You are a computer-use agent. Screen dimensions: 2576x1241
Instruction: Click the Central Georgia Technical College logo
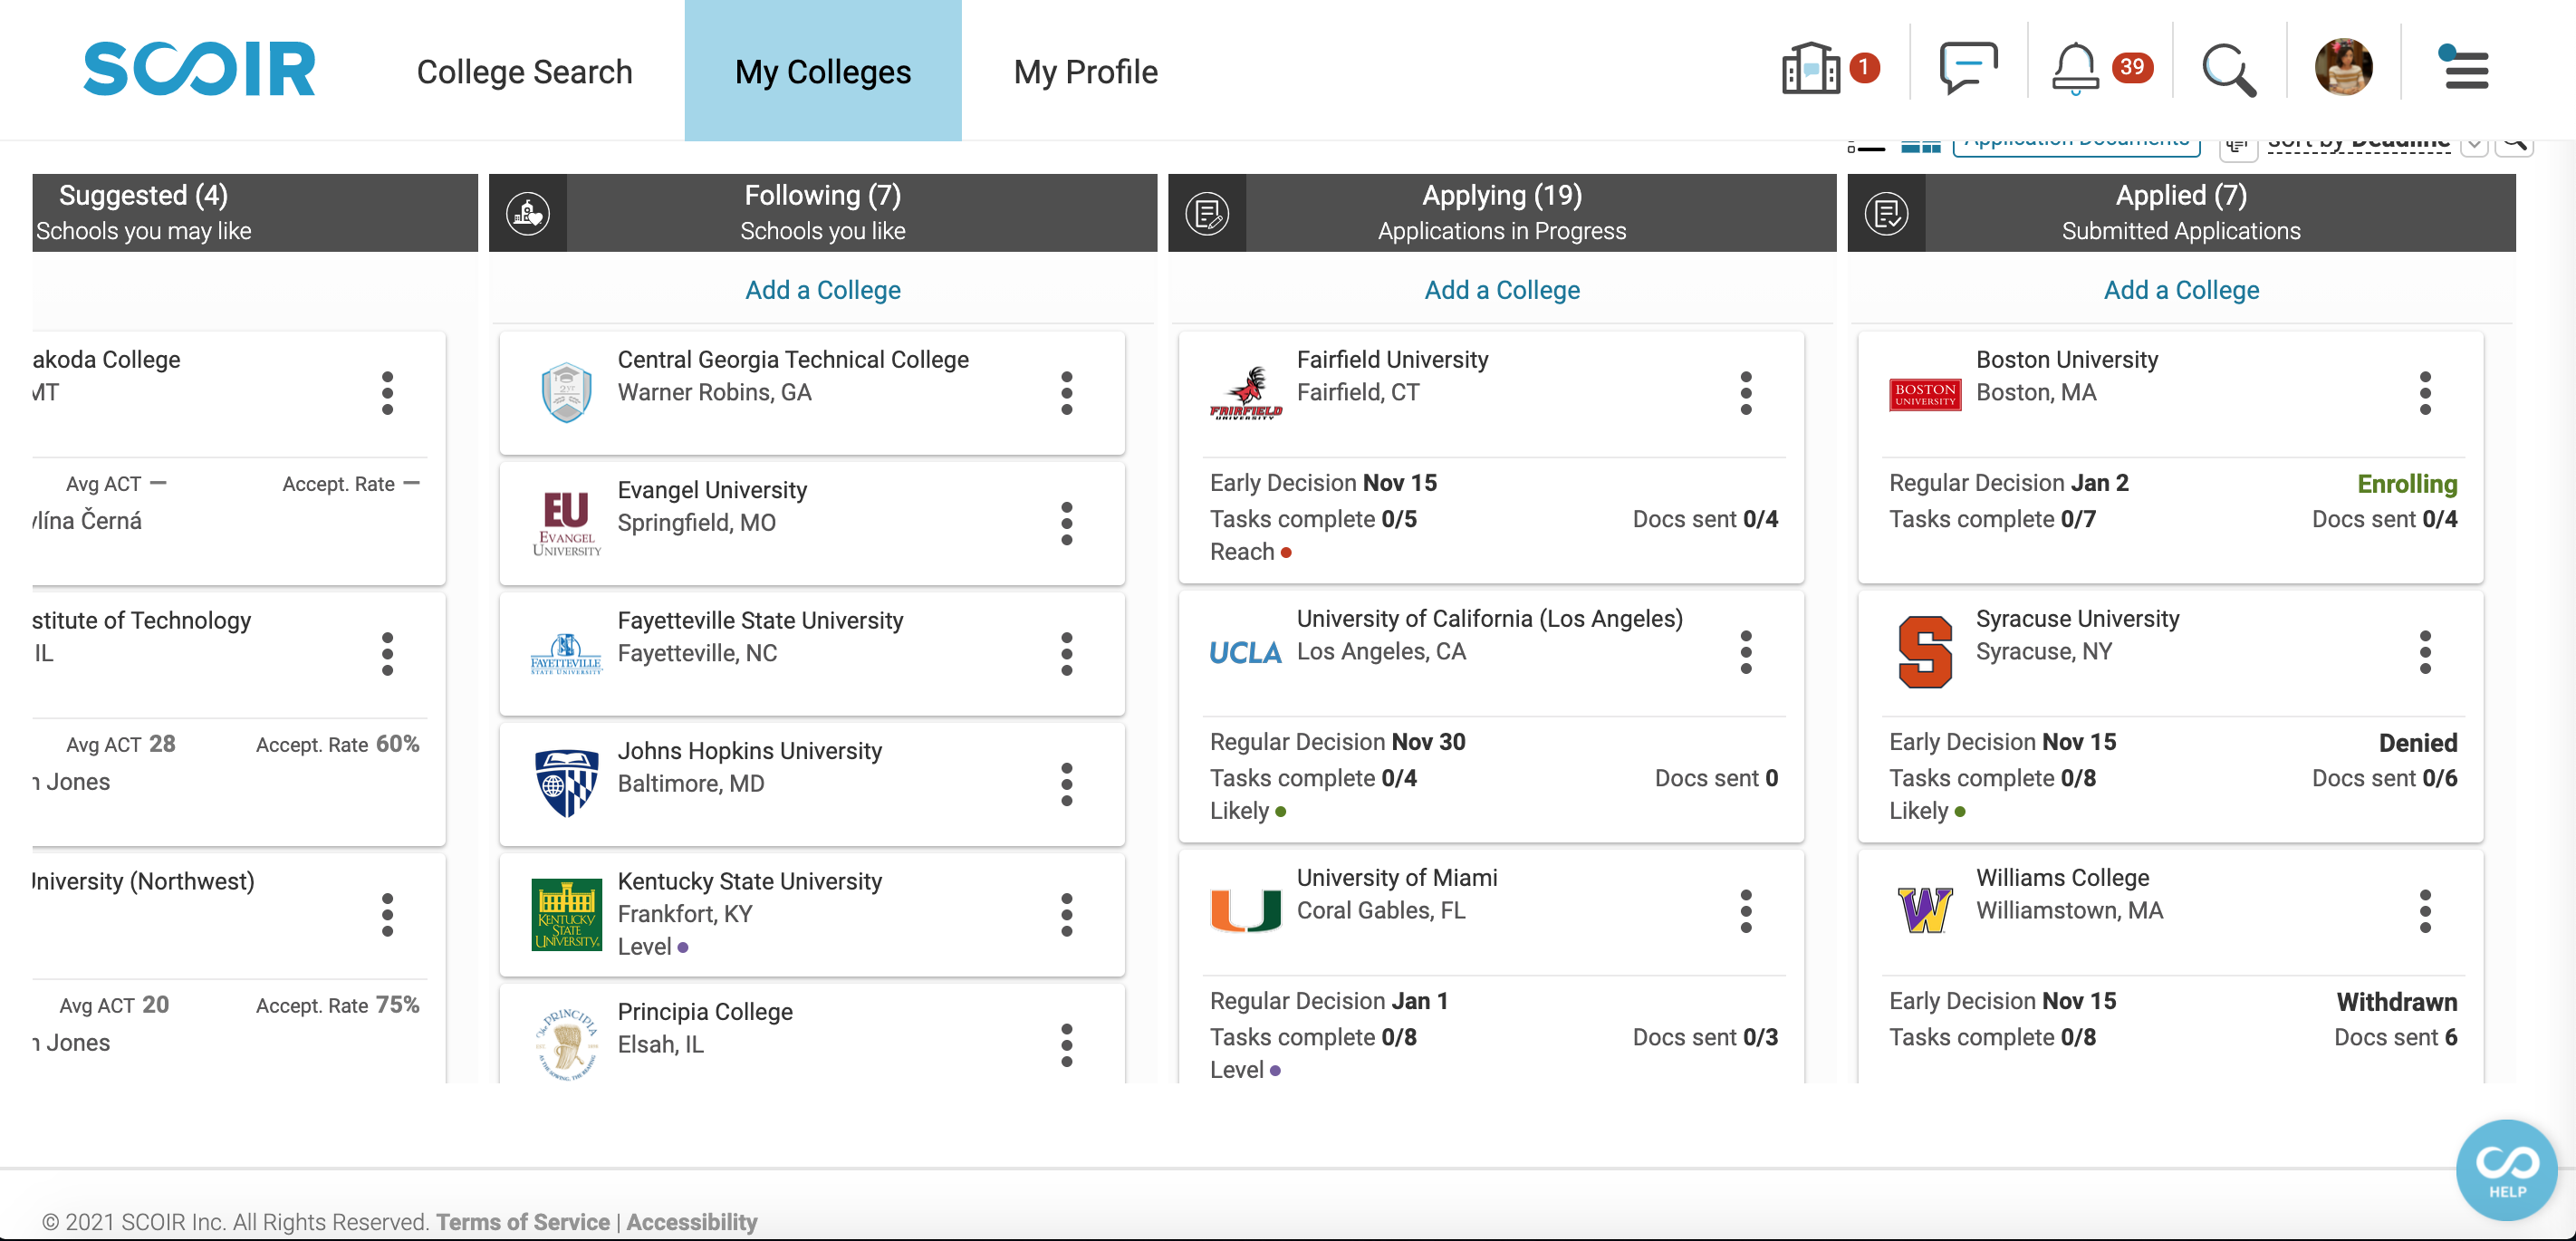coord(566,392)
